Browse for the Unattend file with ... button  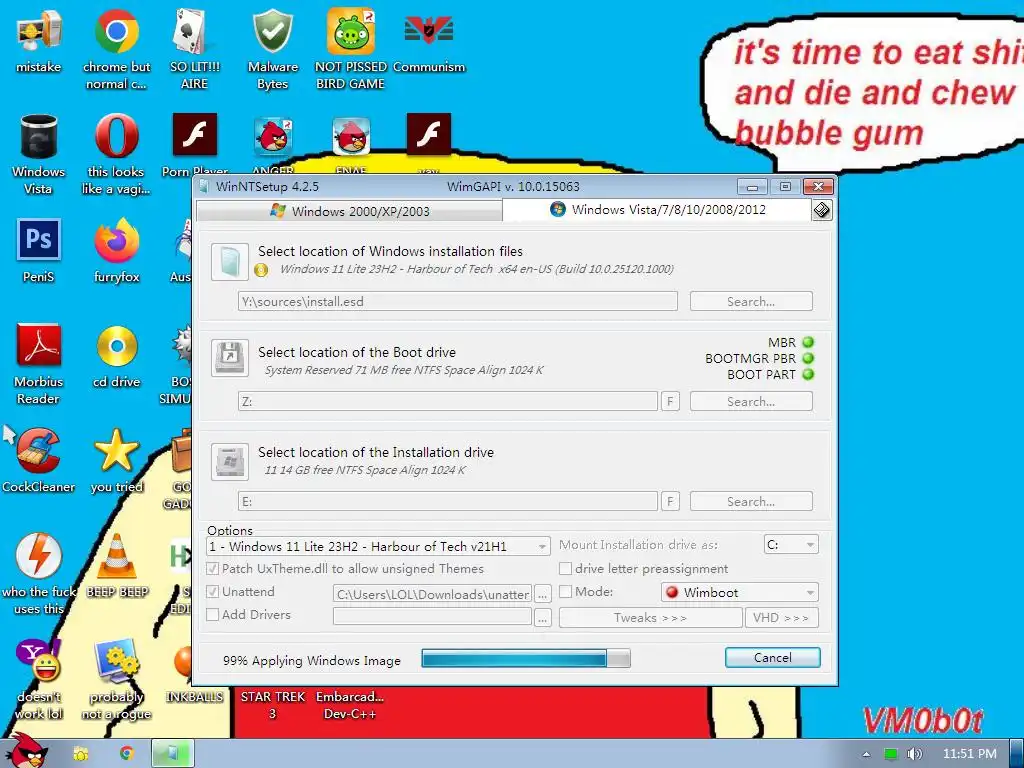[543, 594]
